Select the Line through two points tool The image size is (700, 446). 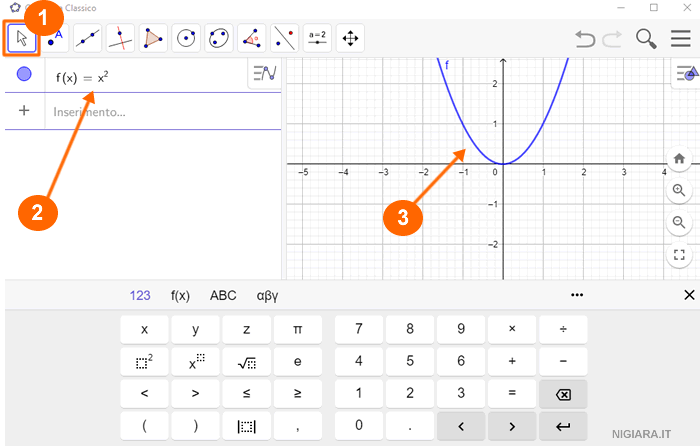click(x=88, y=38)
